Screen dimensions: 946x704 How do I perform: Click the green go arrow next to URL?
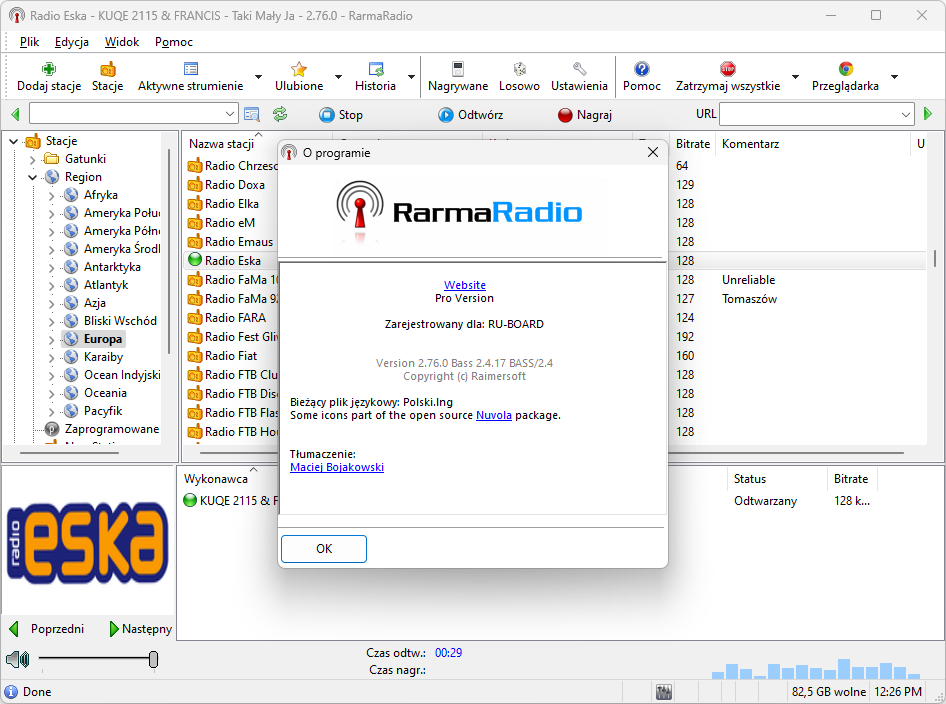928,113
